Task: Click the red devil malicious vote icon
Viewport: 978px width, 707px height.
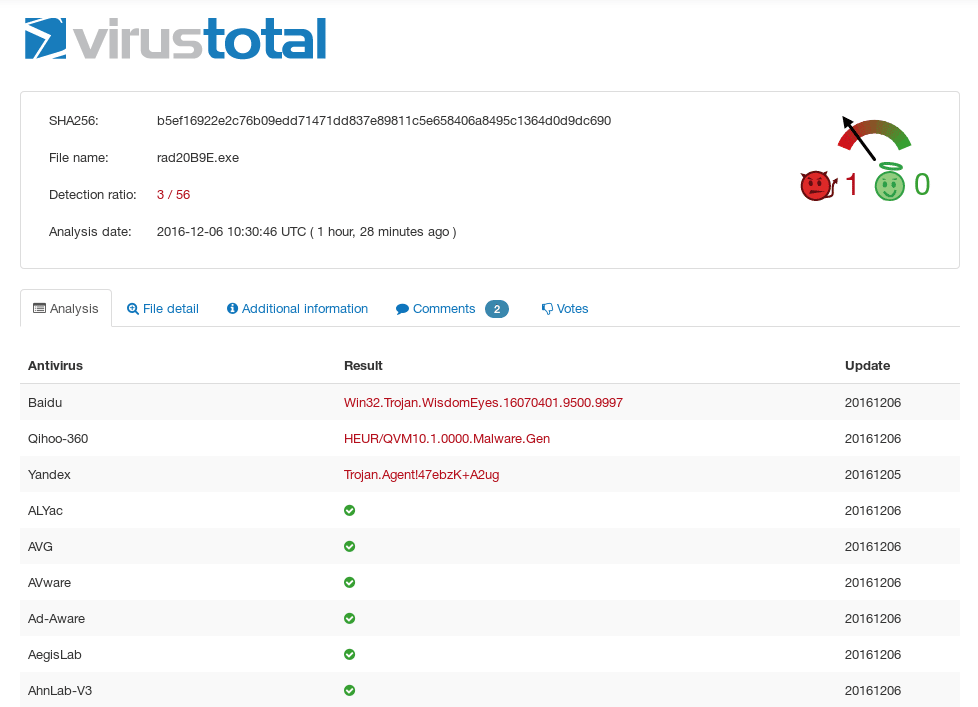Action: click(x=818, y=185)
